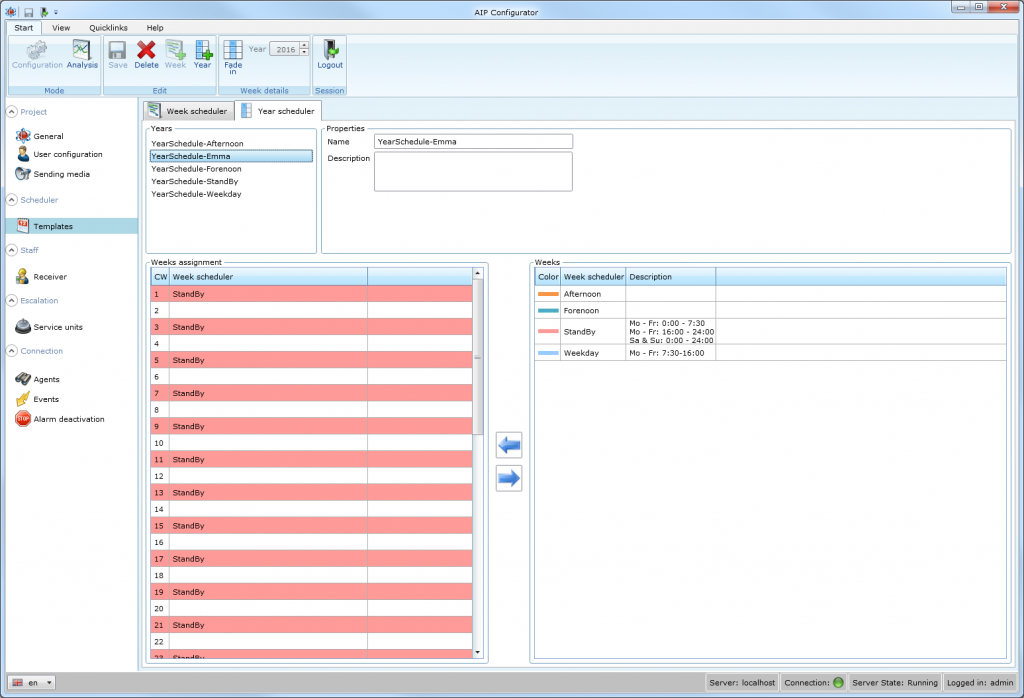Switch to the Week scheduler tab
This screenshot has width=1024, height=698.
[x=188, y=111]
